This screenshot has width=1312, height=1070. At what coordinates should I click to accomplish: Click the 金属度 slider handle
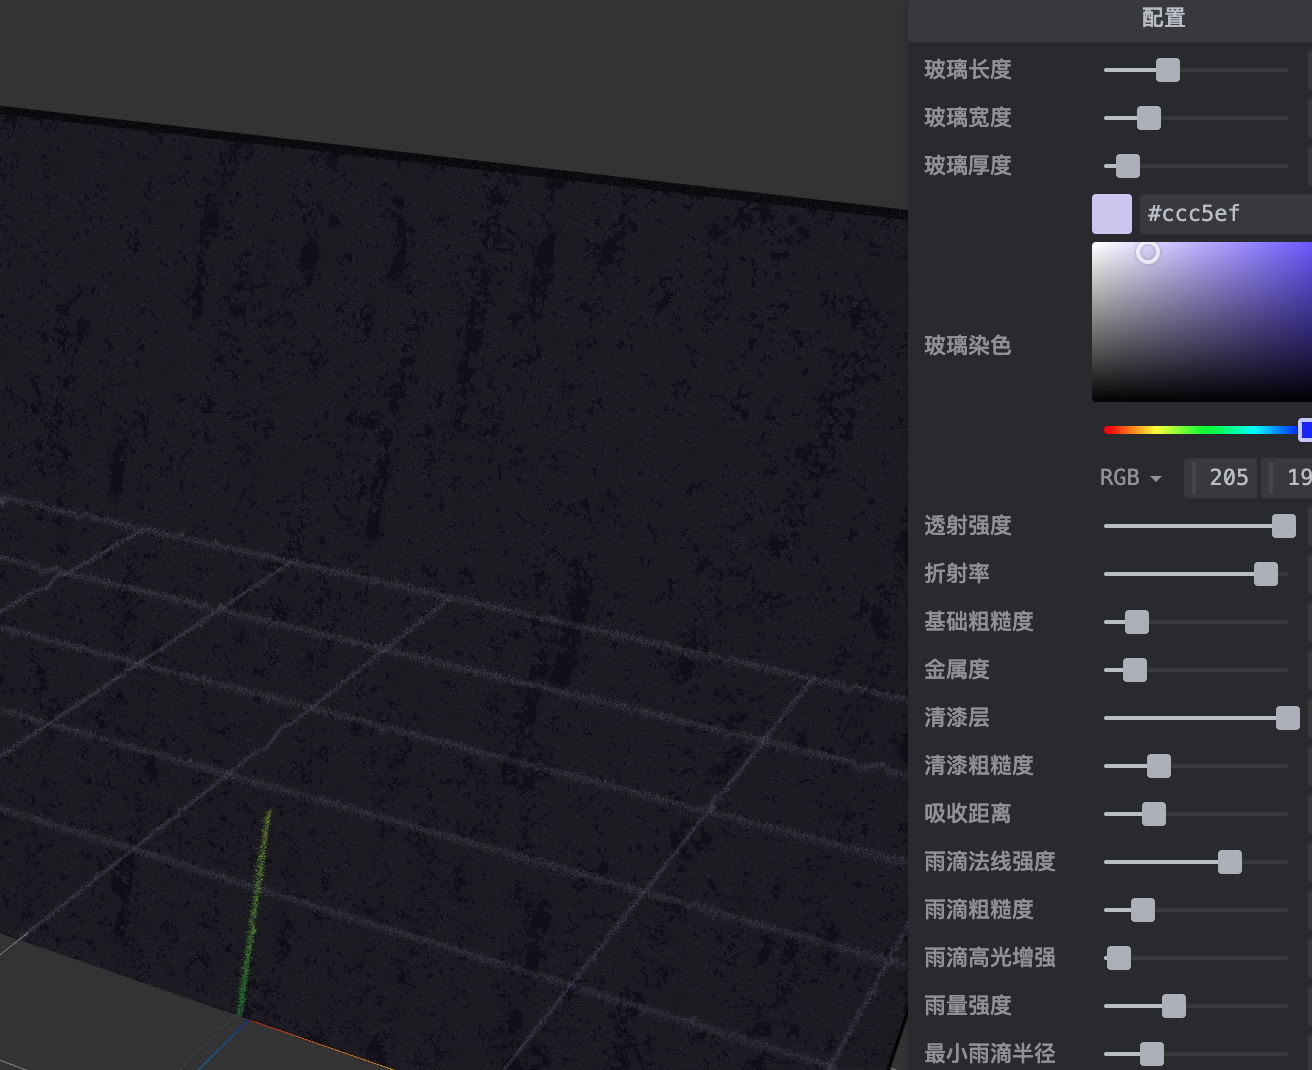tap(1134, 670)
